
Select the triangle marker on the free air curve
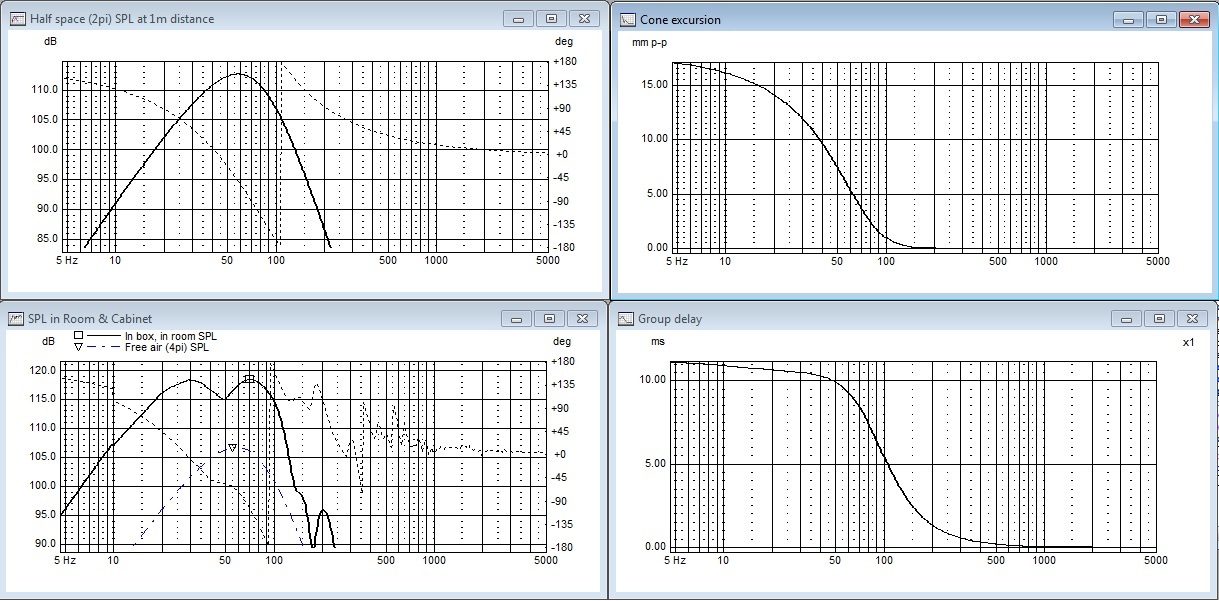point(232,448)
